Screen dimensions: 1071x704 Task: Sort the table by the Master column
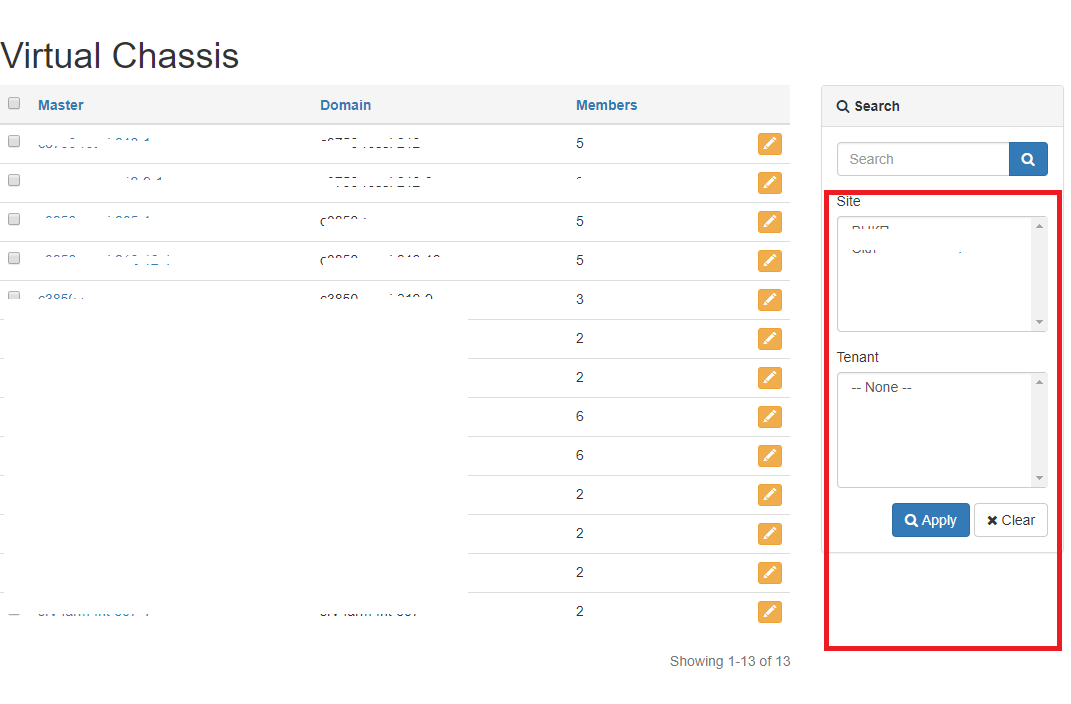click(60, 105)
